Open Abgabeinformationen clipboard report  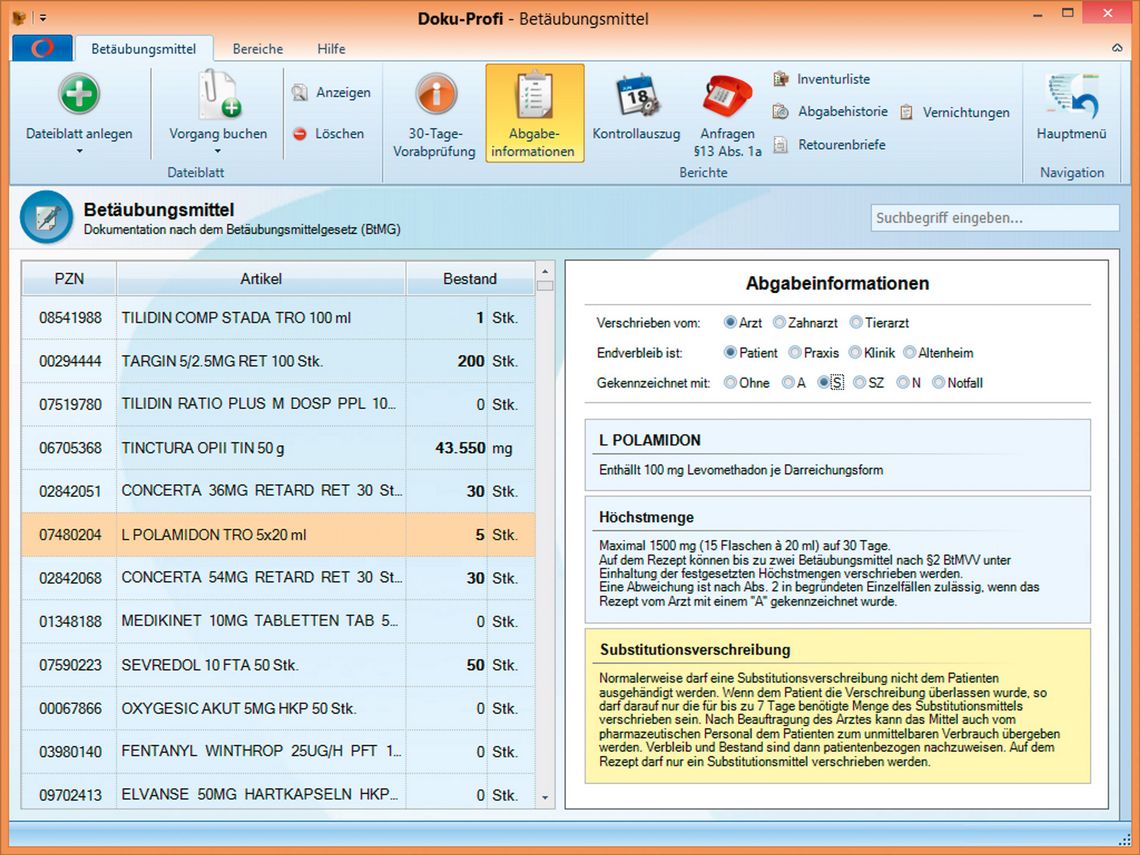(x=534, y=96)
